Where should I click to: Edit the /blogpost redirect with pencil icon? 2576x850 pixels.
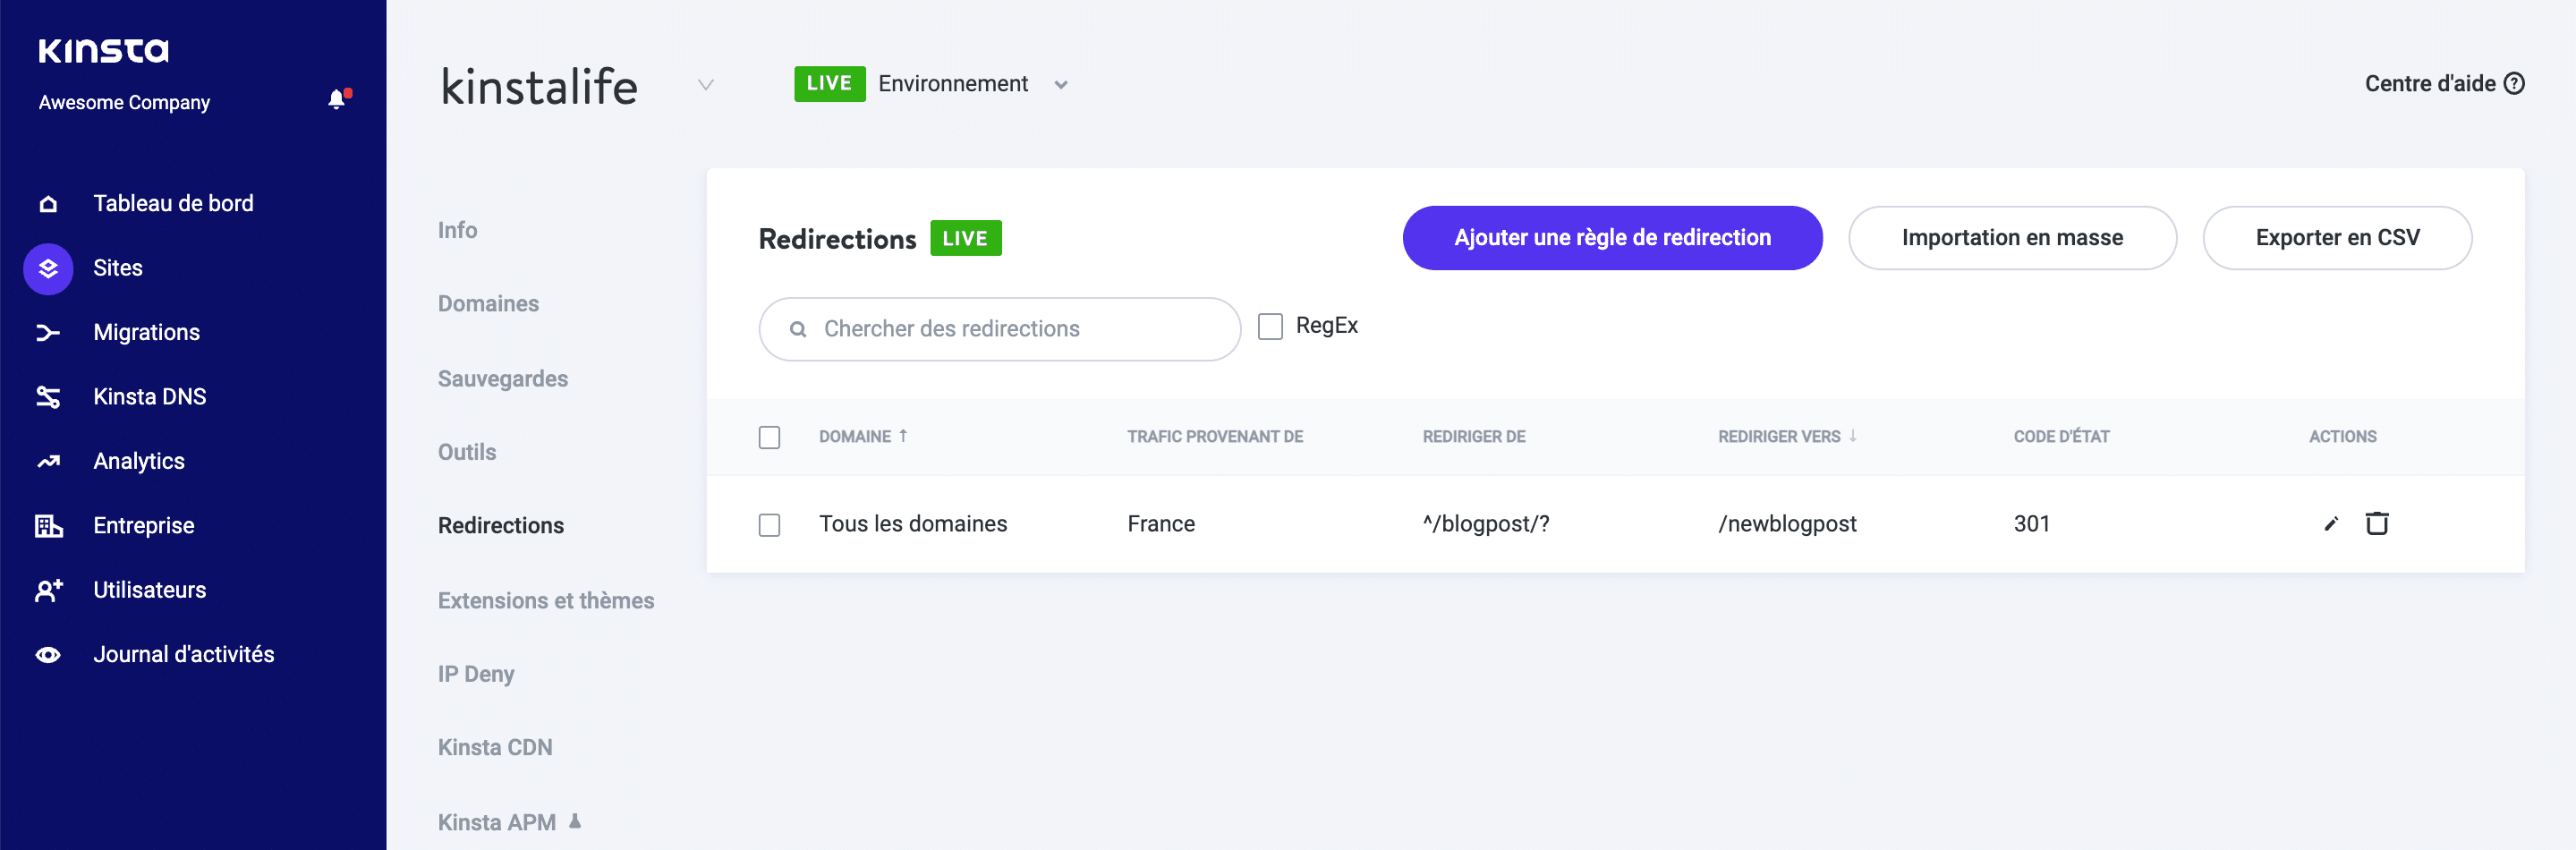[x=2331, y=524]
